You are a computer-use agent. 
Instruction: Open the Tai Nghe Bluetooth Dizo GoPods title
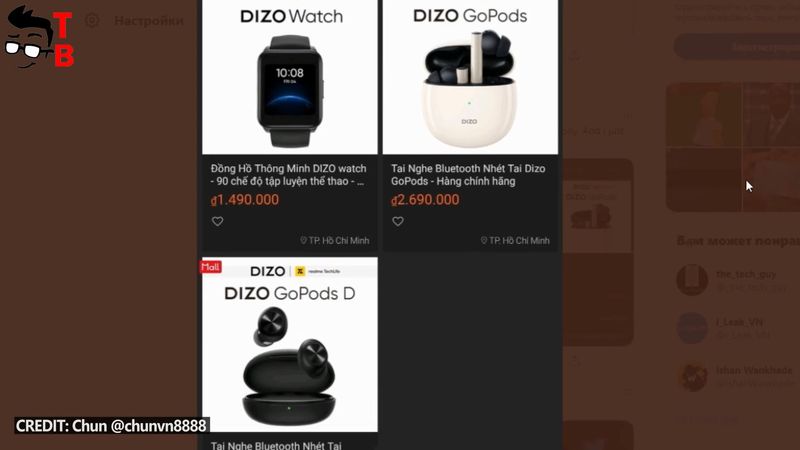pos(468,175)
